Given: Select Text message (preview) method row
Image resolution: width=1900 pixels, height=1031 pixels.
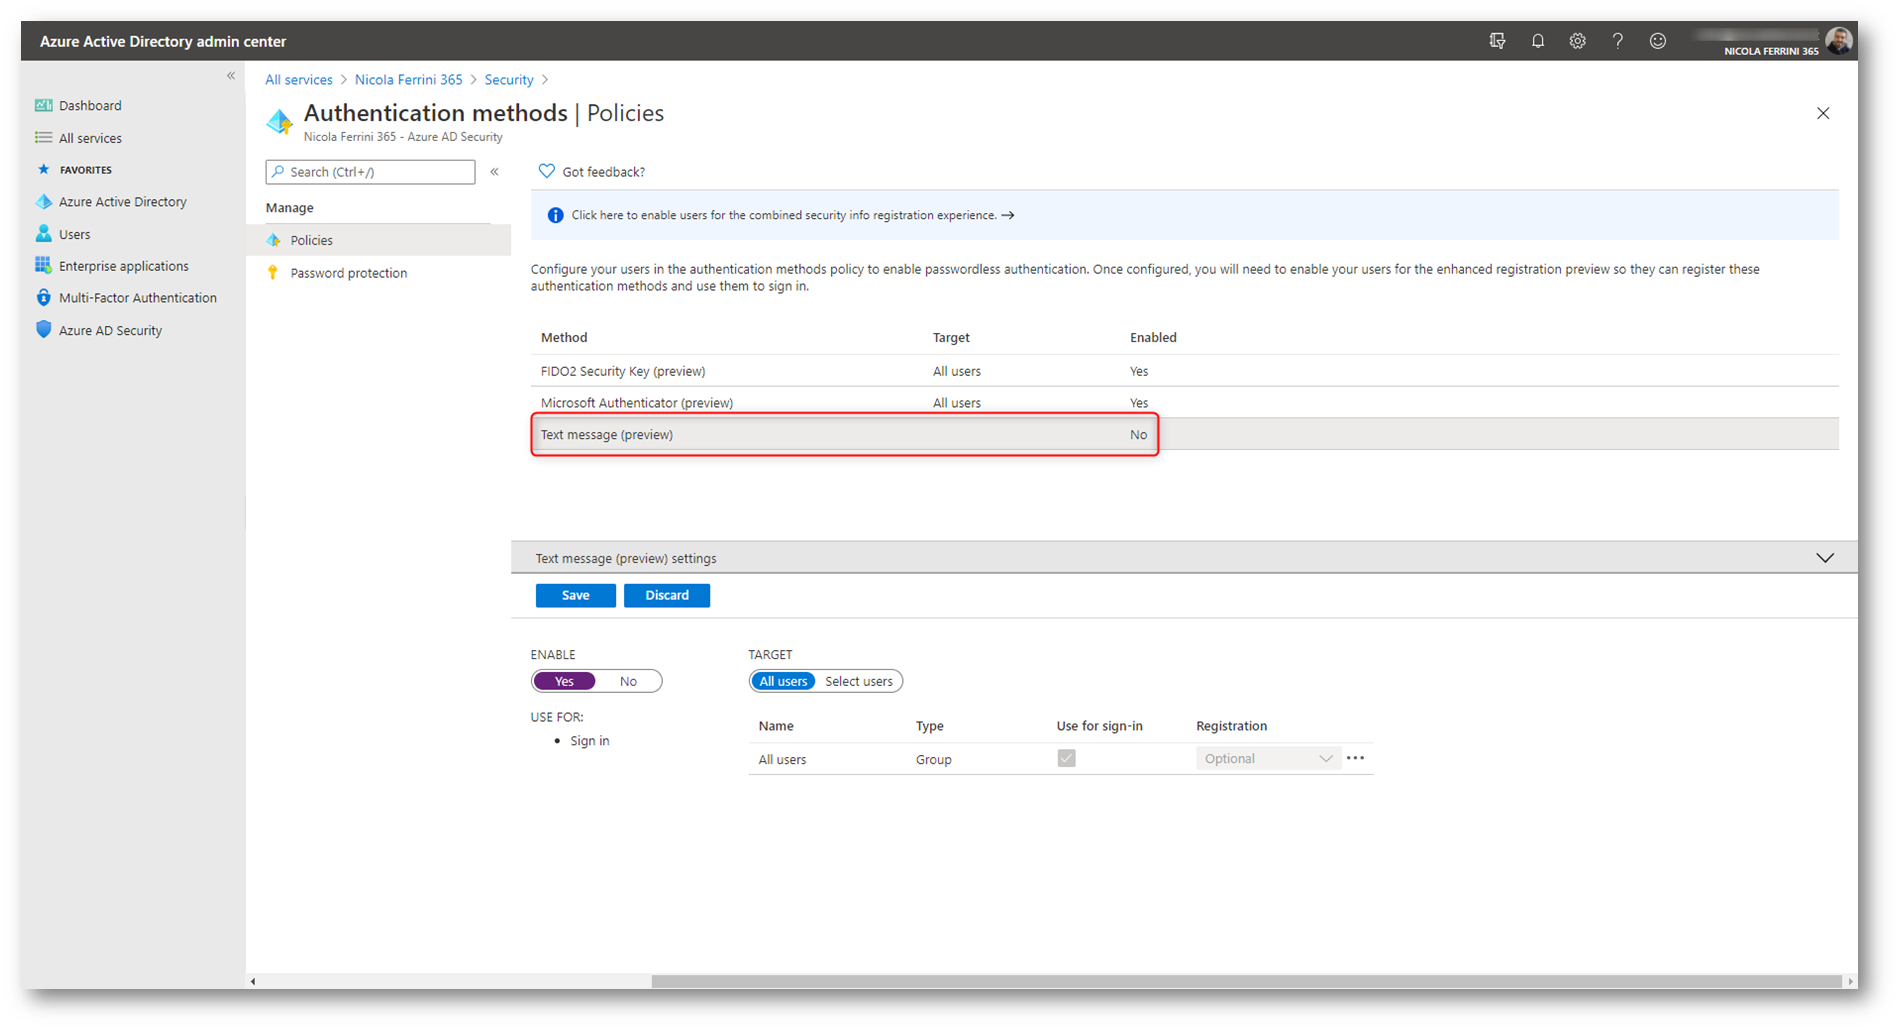Looking at the screenshot, I should coord(1184,434).
